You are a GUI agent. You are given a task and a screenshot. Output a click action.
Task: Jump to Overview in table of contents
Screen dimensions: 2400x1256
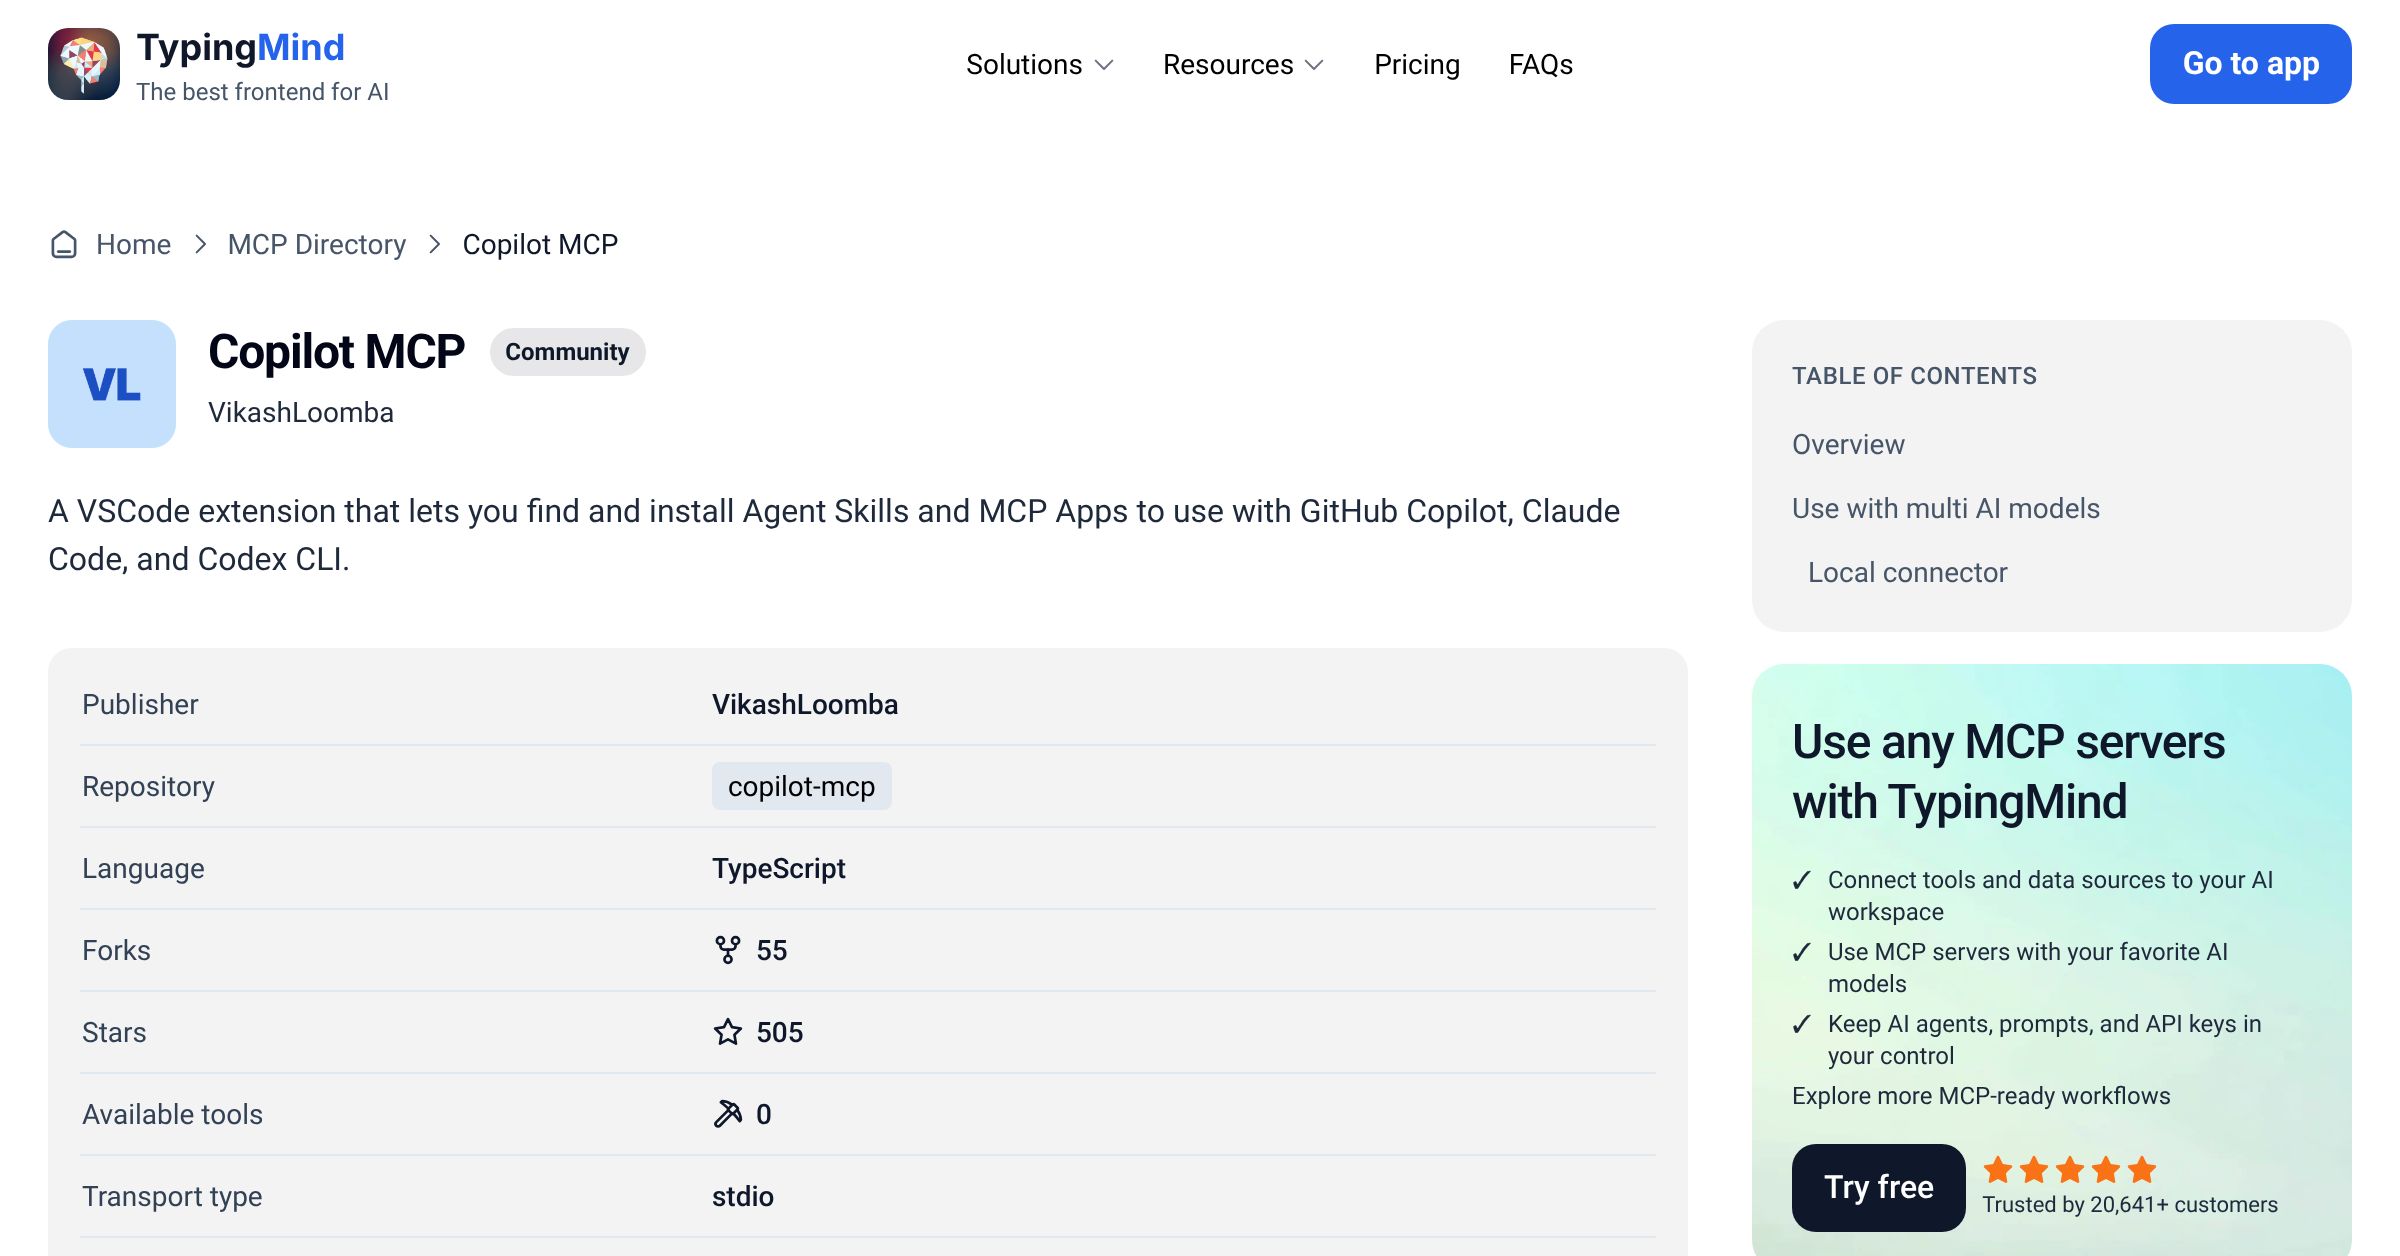tap(1848, 444)
